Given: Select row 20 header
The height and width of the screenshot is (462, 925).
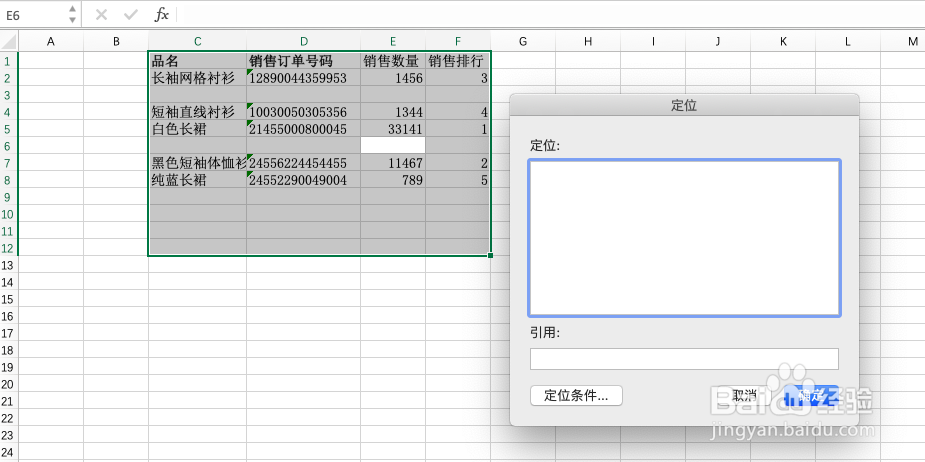Looking at the screenshot, I should (9, 385).
